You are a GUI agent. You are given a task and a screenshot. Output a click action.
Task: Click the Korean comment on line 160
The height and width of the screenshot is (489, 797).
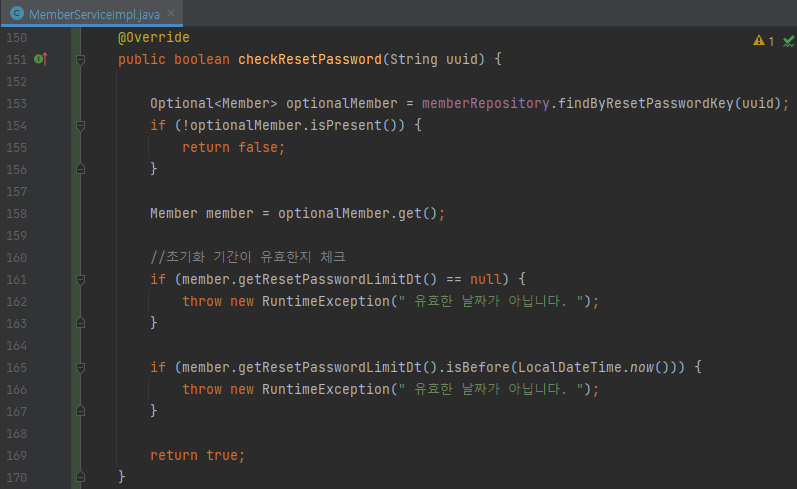tap(248, 257)
